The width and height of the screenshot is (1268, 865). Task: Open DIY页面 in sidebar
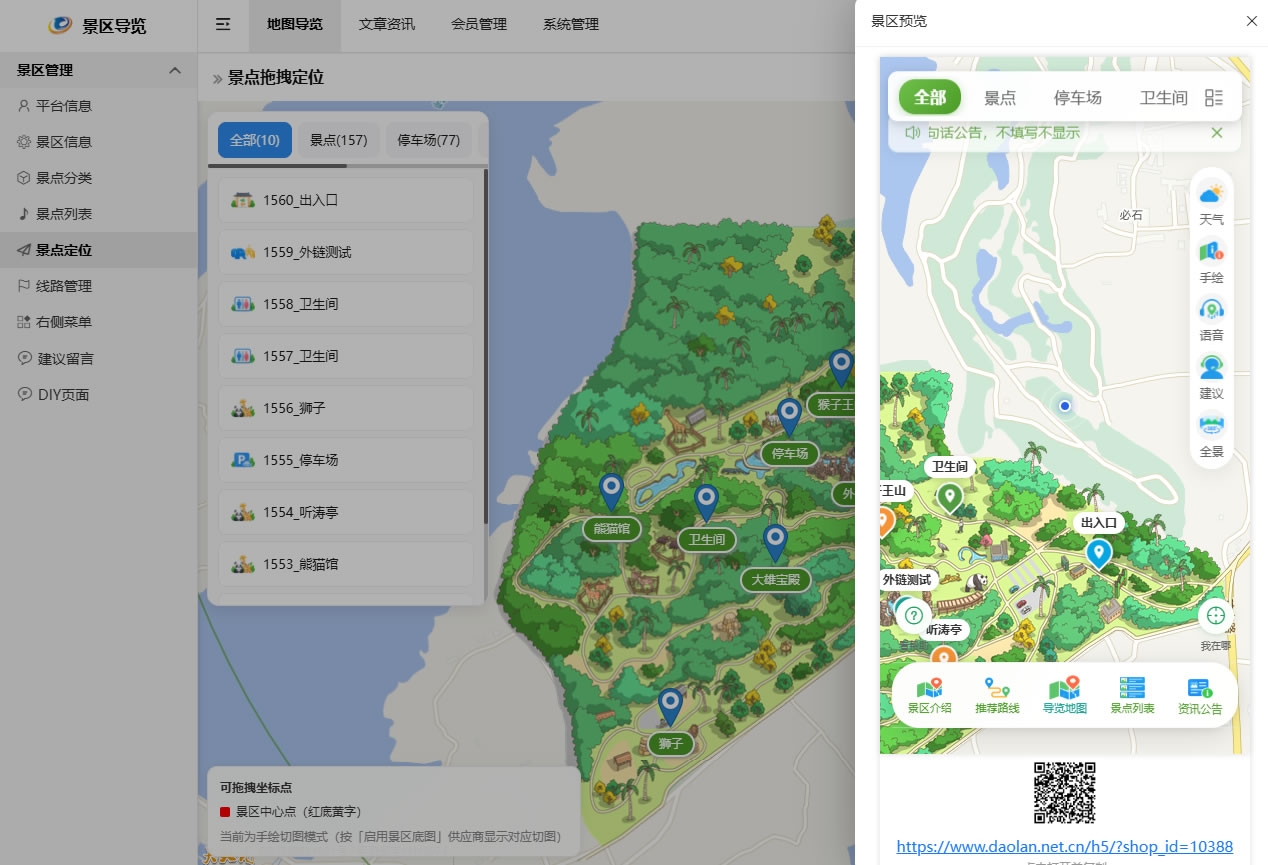[98, 394]
